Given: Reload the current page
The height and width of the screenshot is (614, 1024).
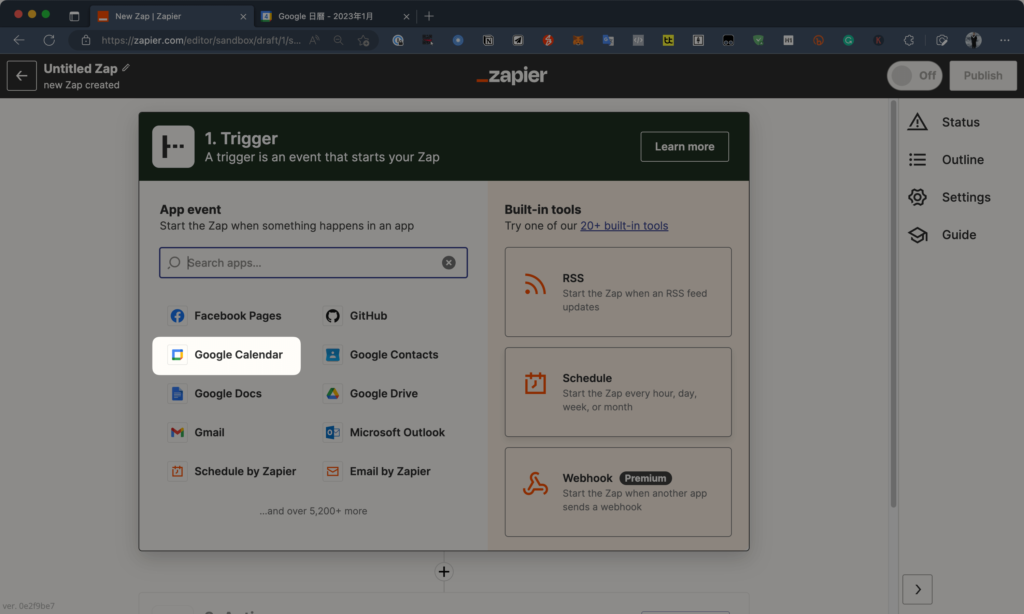Looking at the screenshot, I should click(x=49, y=40).
